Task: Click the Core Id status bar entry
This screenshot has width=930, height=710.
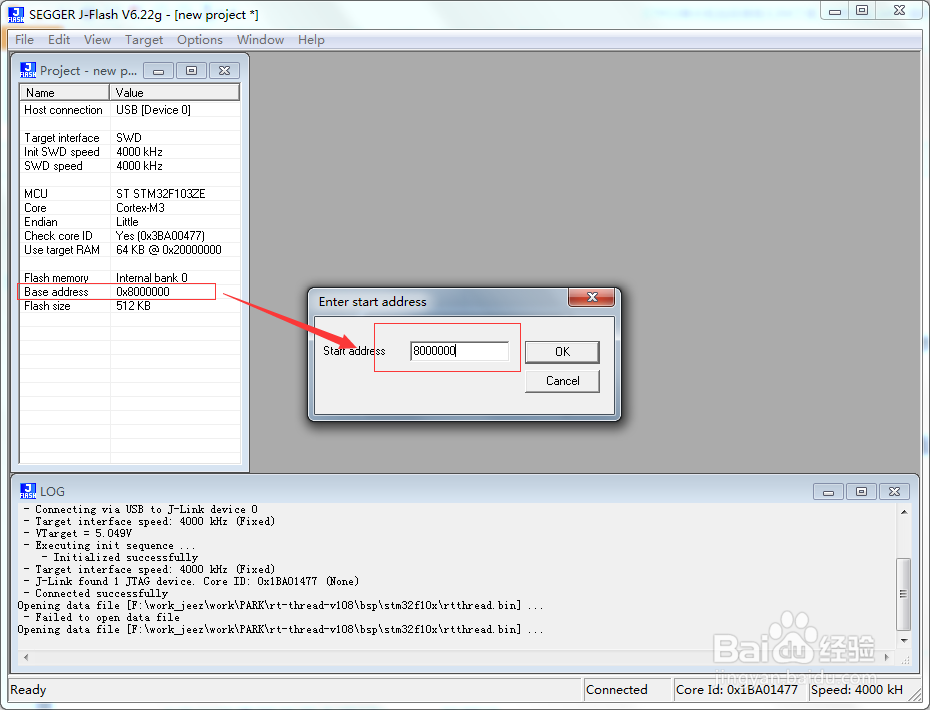Action: (740, 690)
